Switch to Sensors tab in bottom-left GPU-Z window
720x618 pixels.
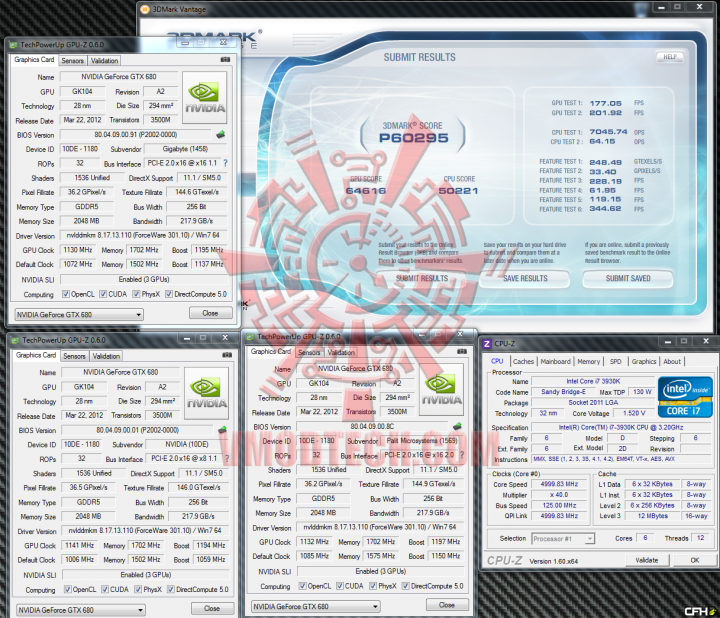tap(74, 356)
